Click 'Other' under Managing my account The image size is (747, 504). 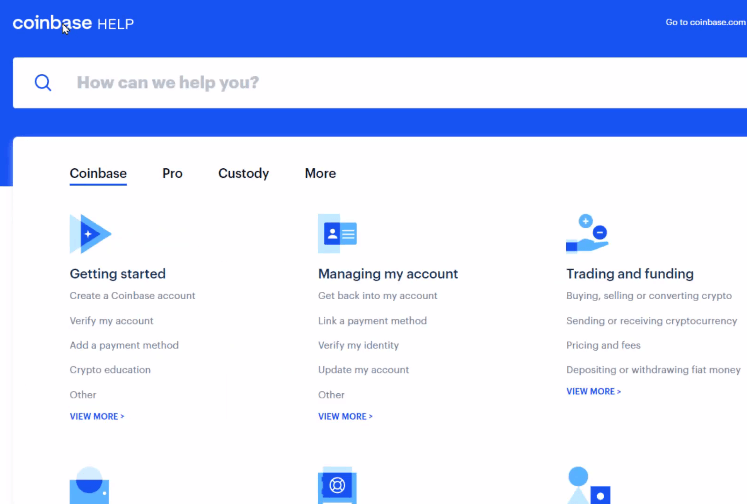[331, 395]
